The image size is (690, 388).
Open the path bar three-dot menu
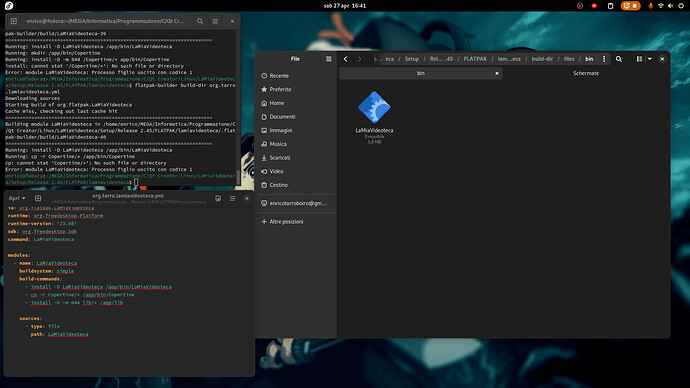(604, 59)
